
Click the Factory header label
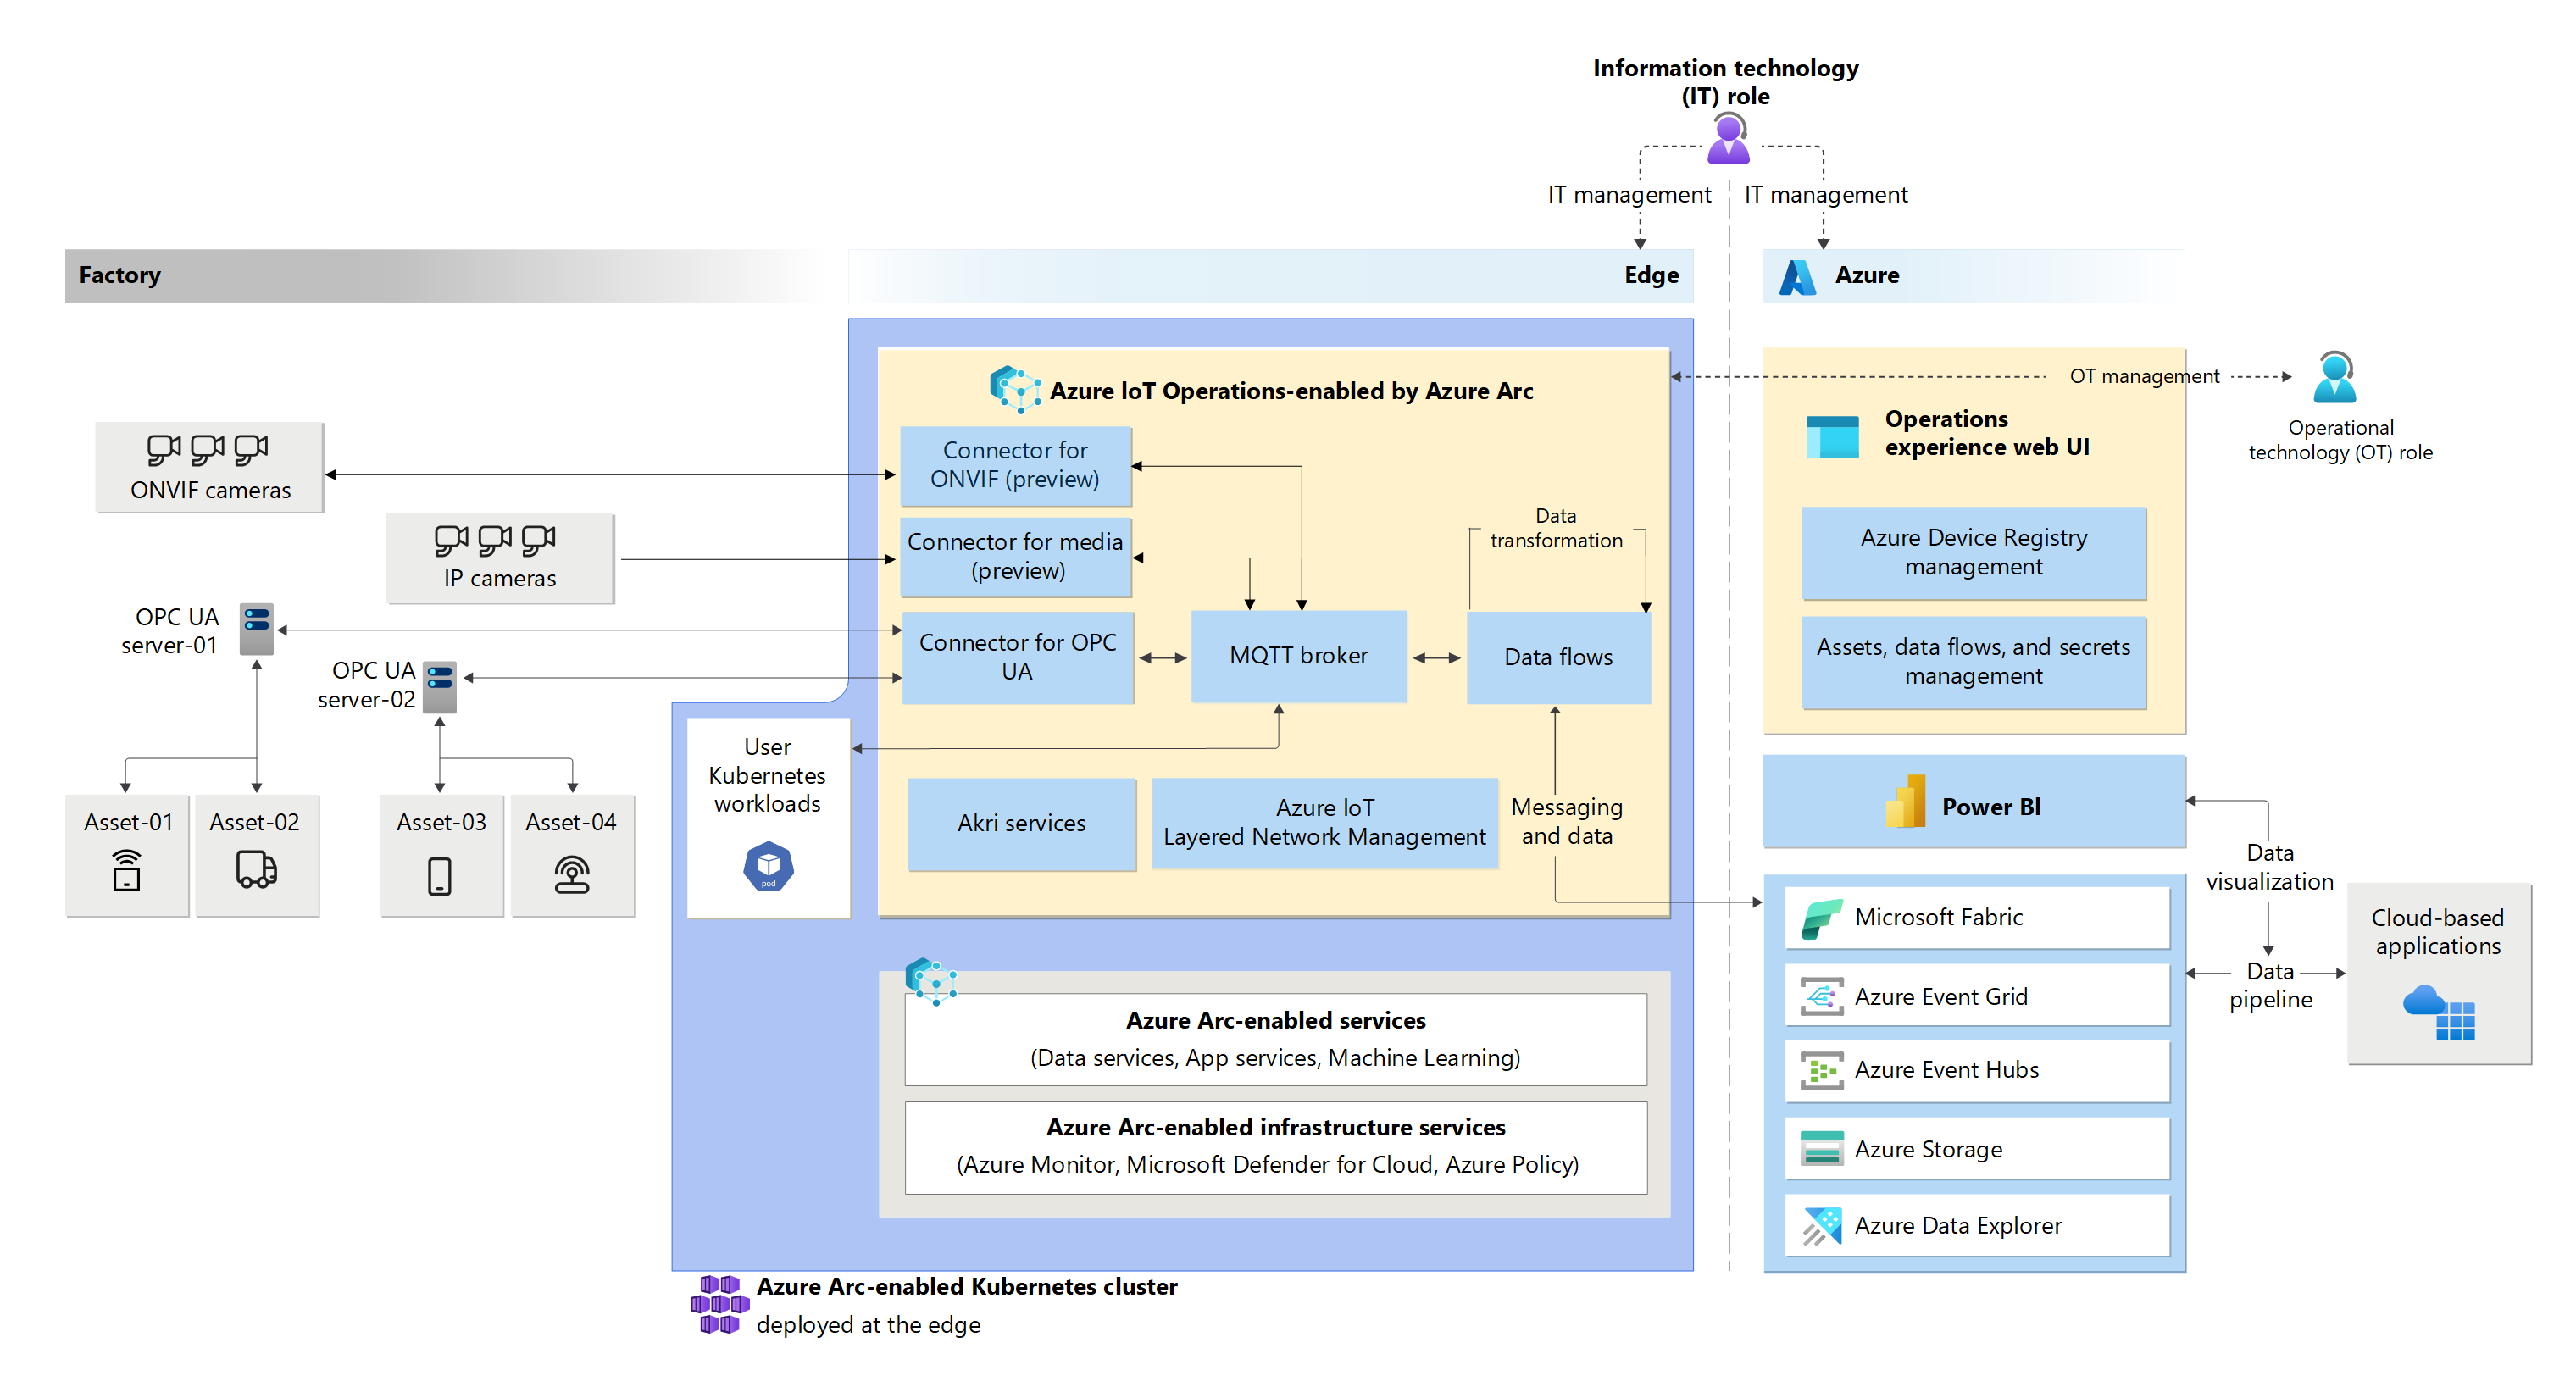120,276
